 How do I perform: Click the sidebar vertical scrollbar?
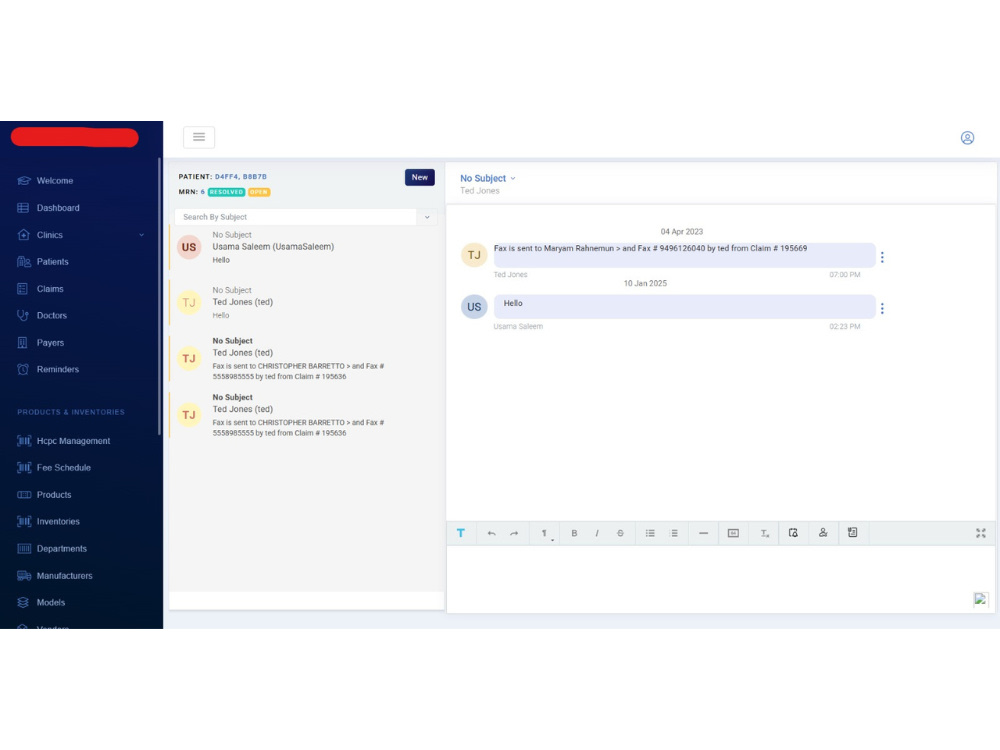tap(159, 297)
